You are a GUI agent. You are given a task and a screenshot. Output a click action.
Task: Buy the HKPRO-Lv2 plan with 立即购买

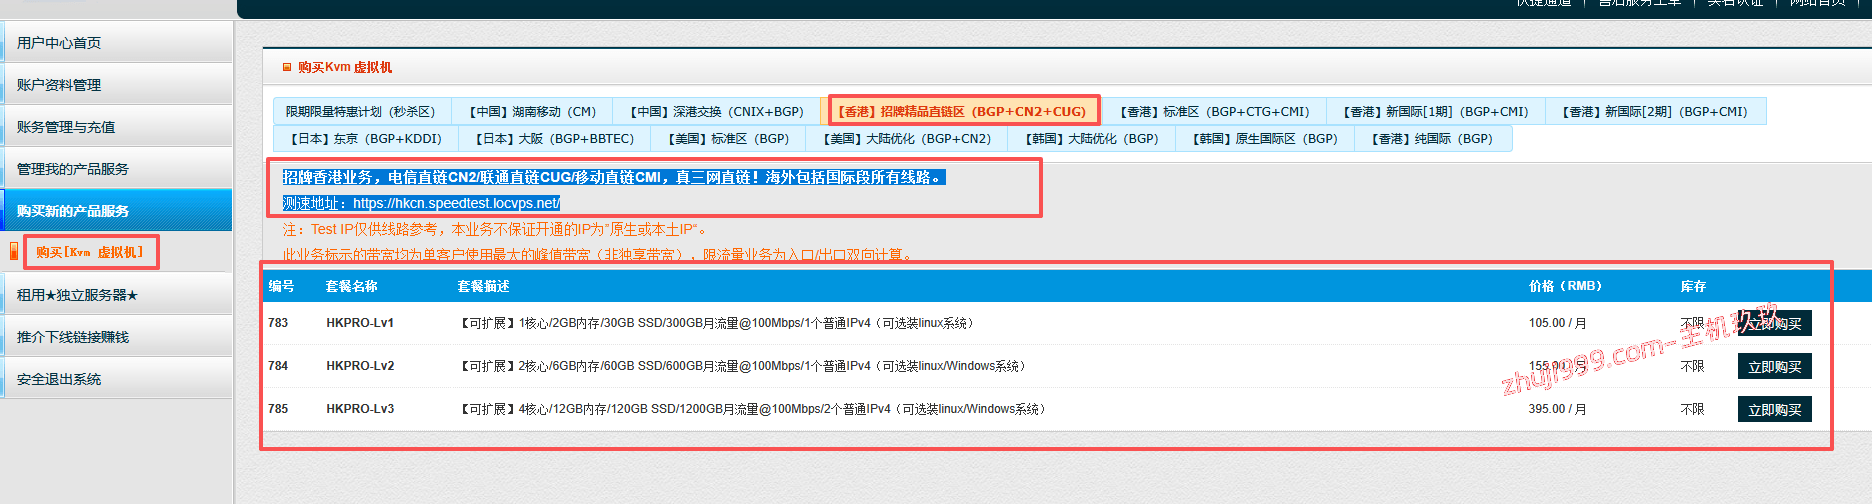[1774, 367]
